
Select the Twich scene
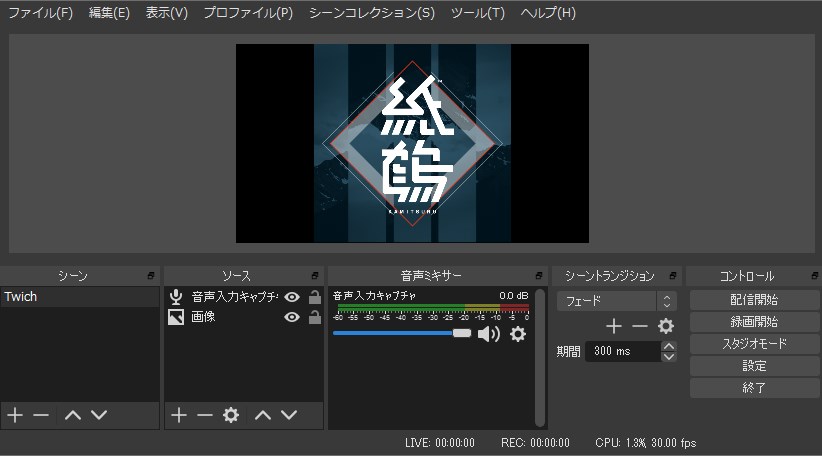tap(80, 297)
